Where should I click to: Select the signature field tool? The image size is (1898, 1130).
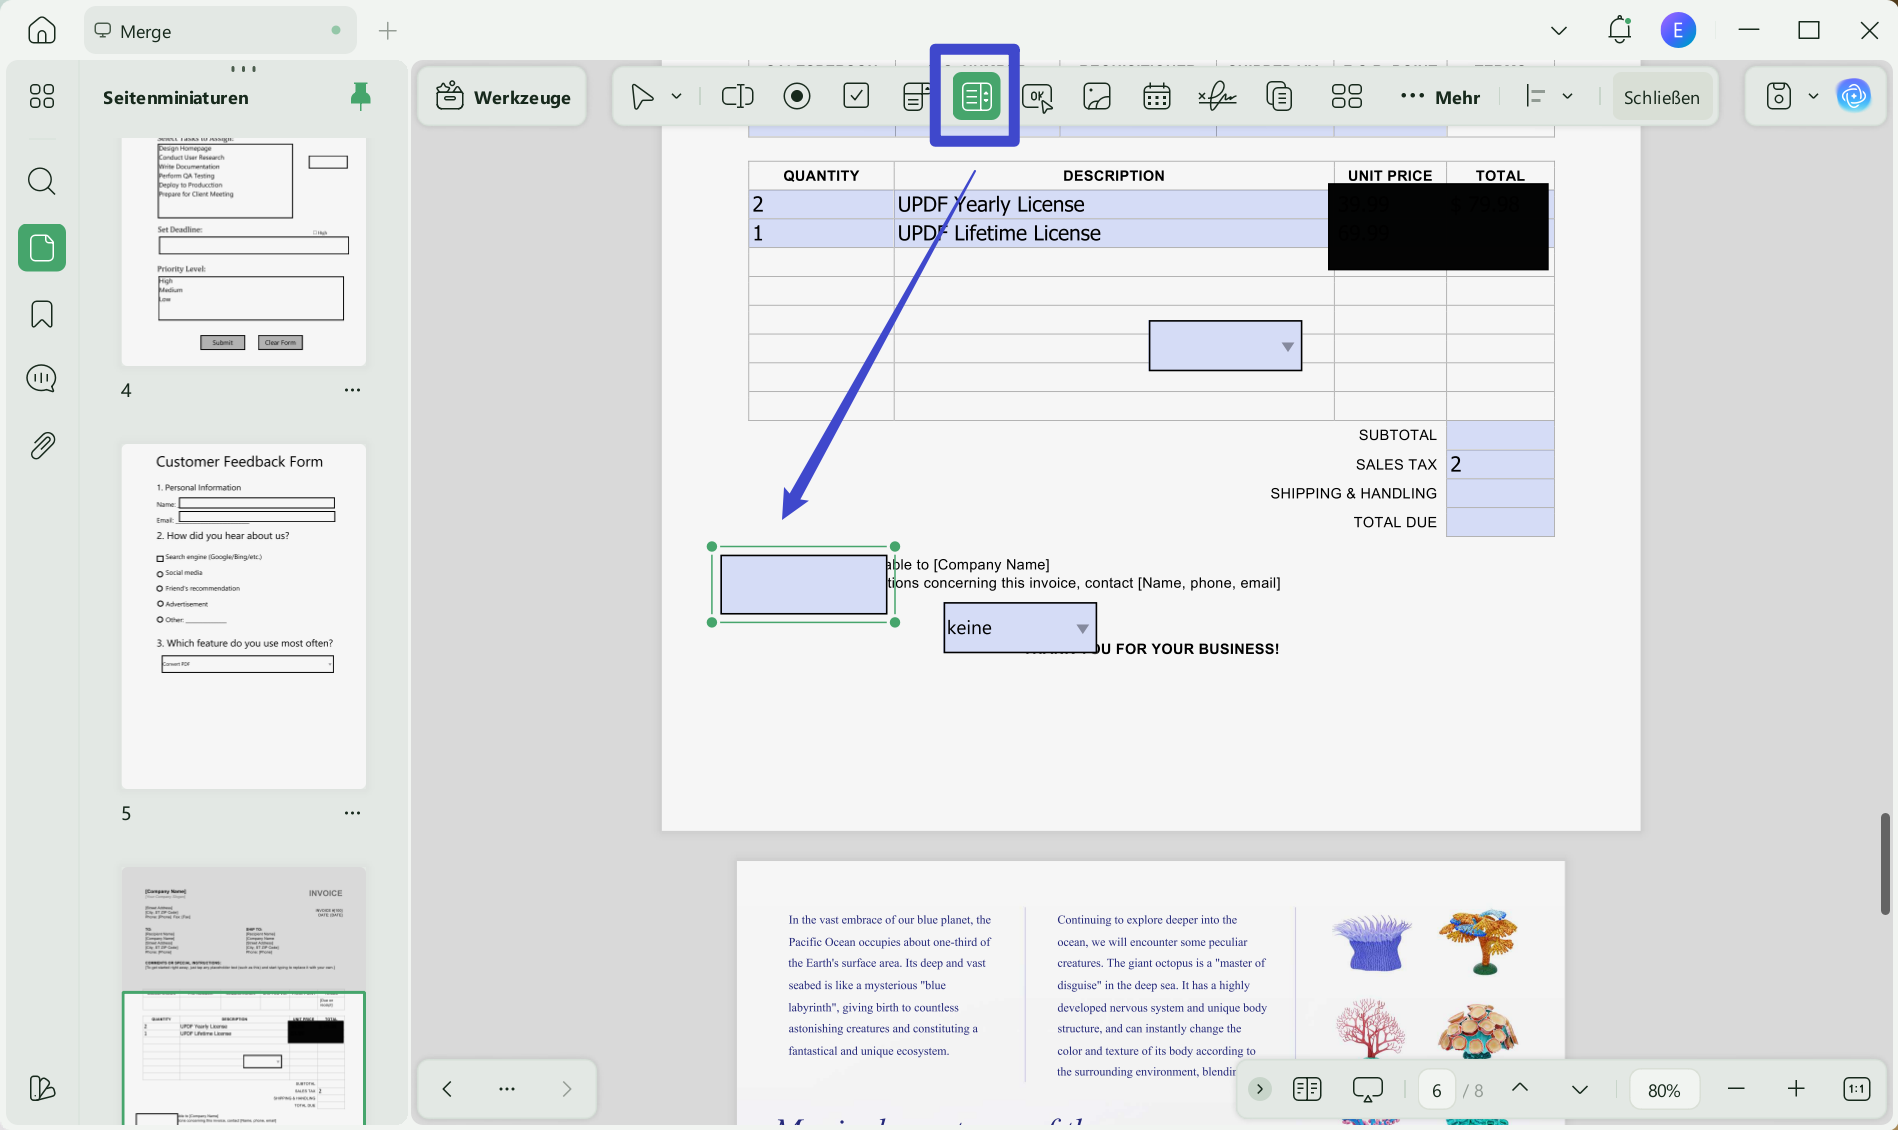coord(1217,96)
